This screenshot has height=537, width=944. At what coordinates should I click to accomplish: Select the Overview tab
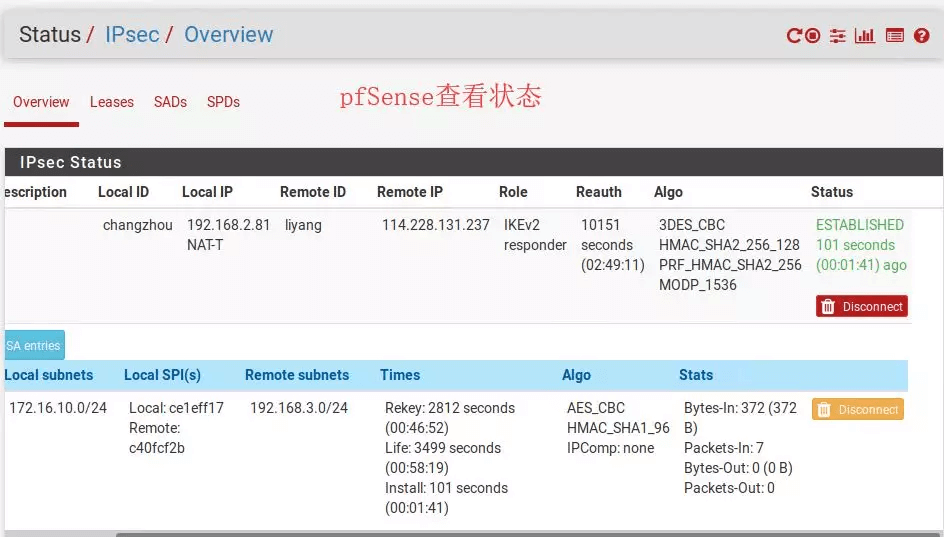41,102
